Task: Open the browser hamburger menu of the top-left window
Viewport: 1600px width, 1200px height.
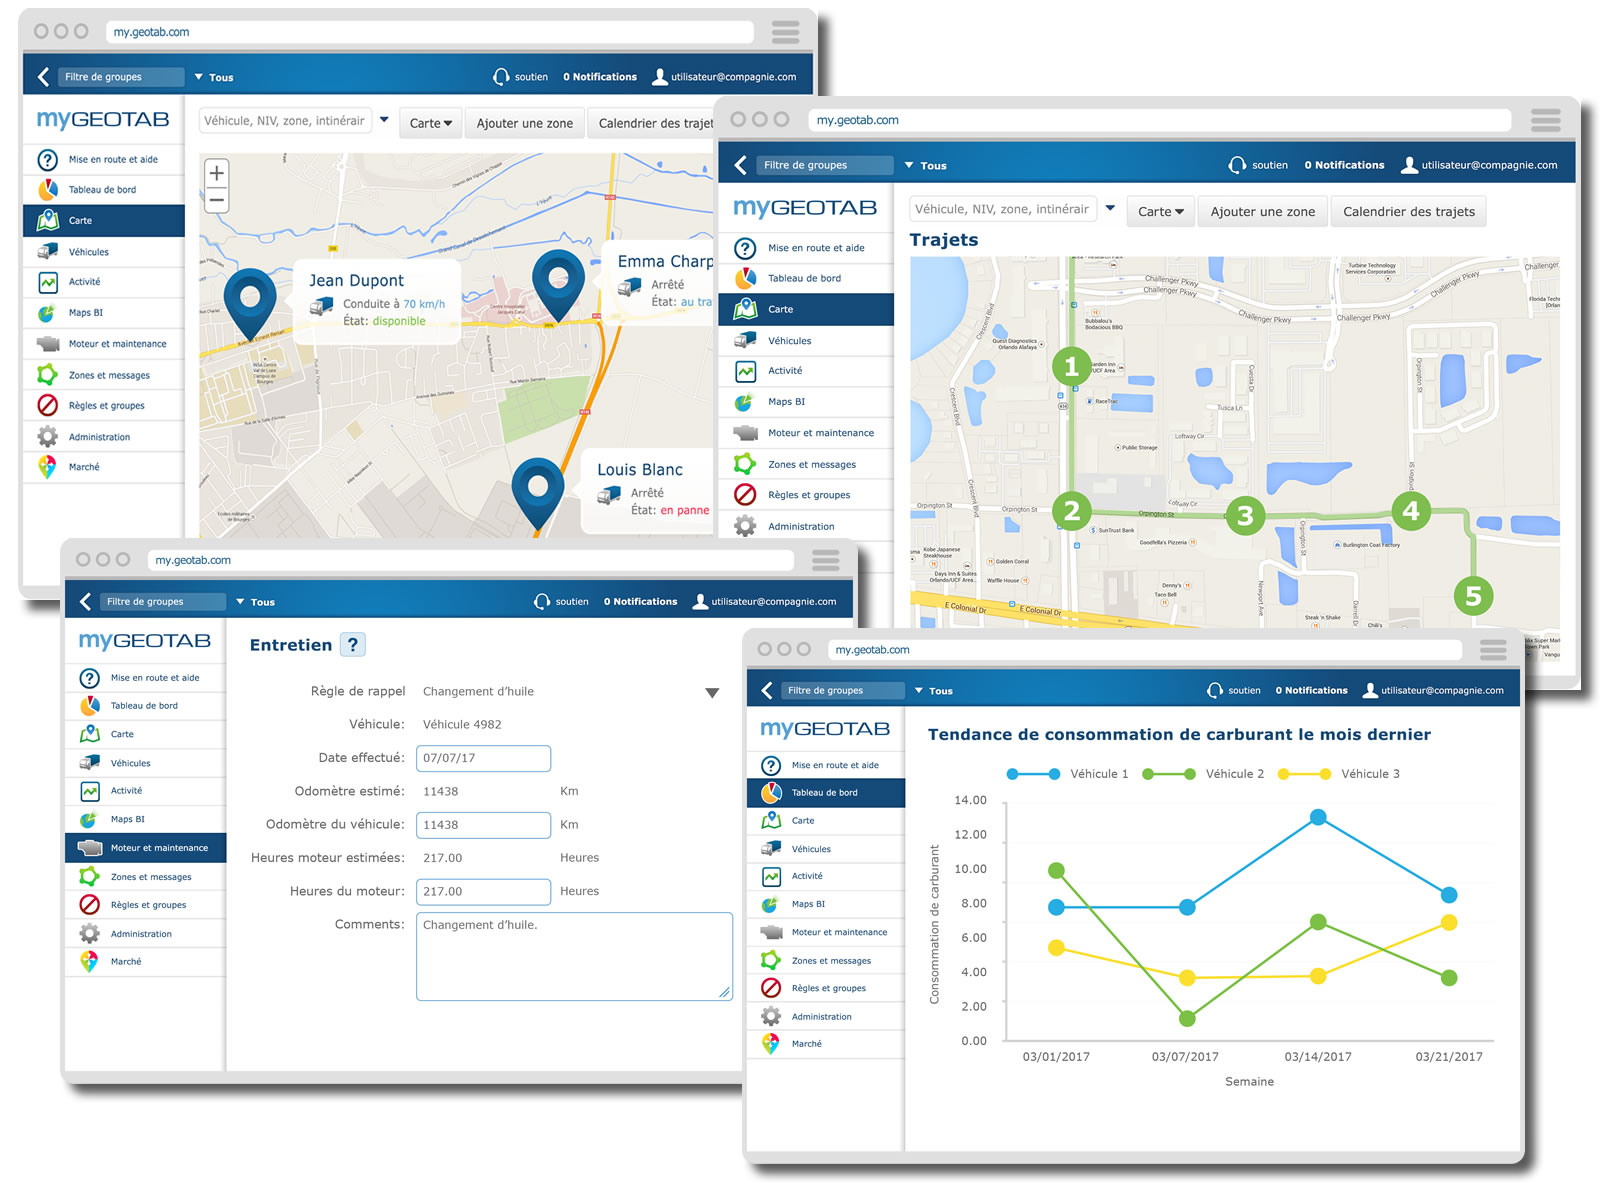Action: tap(786, 32)
